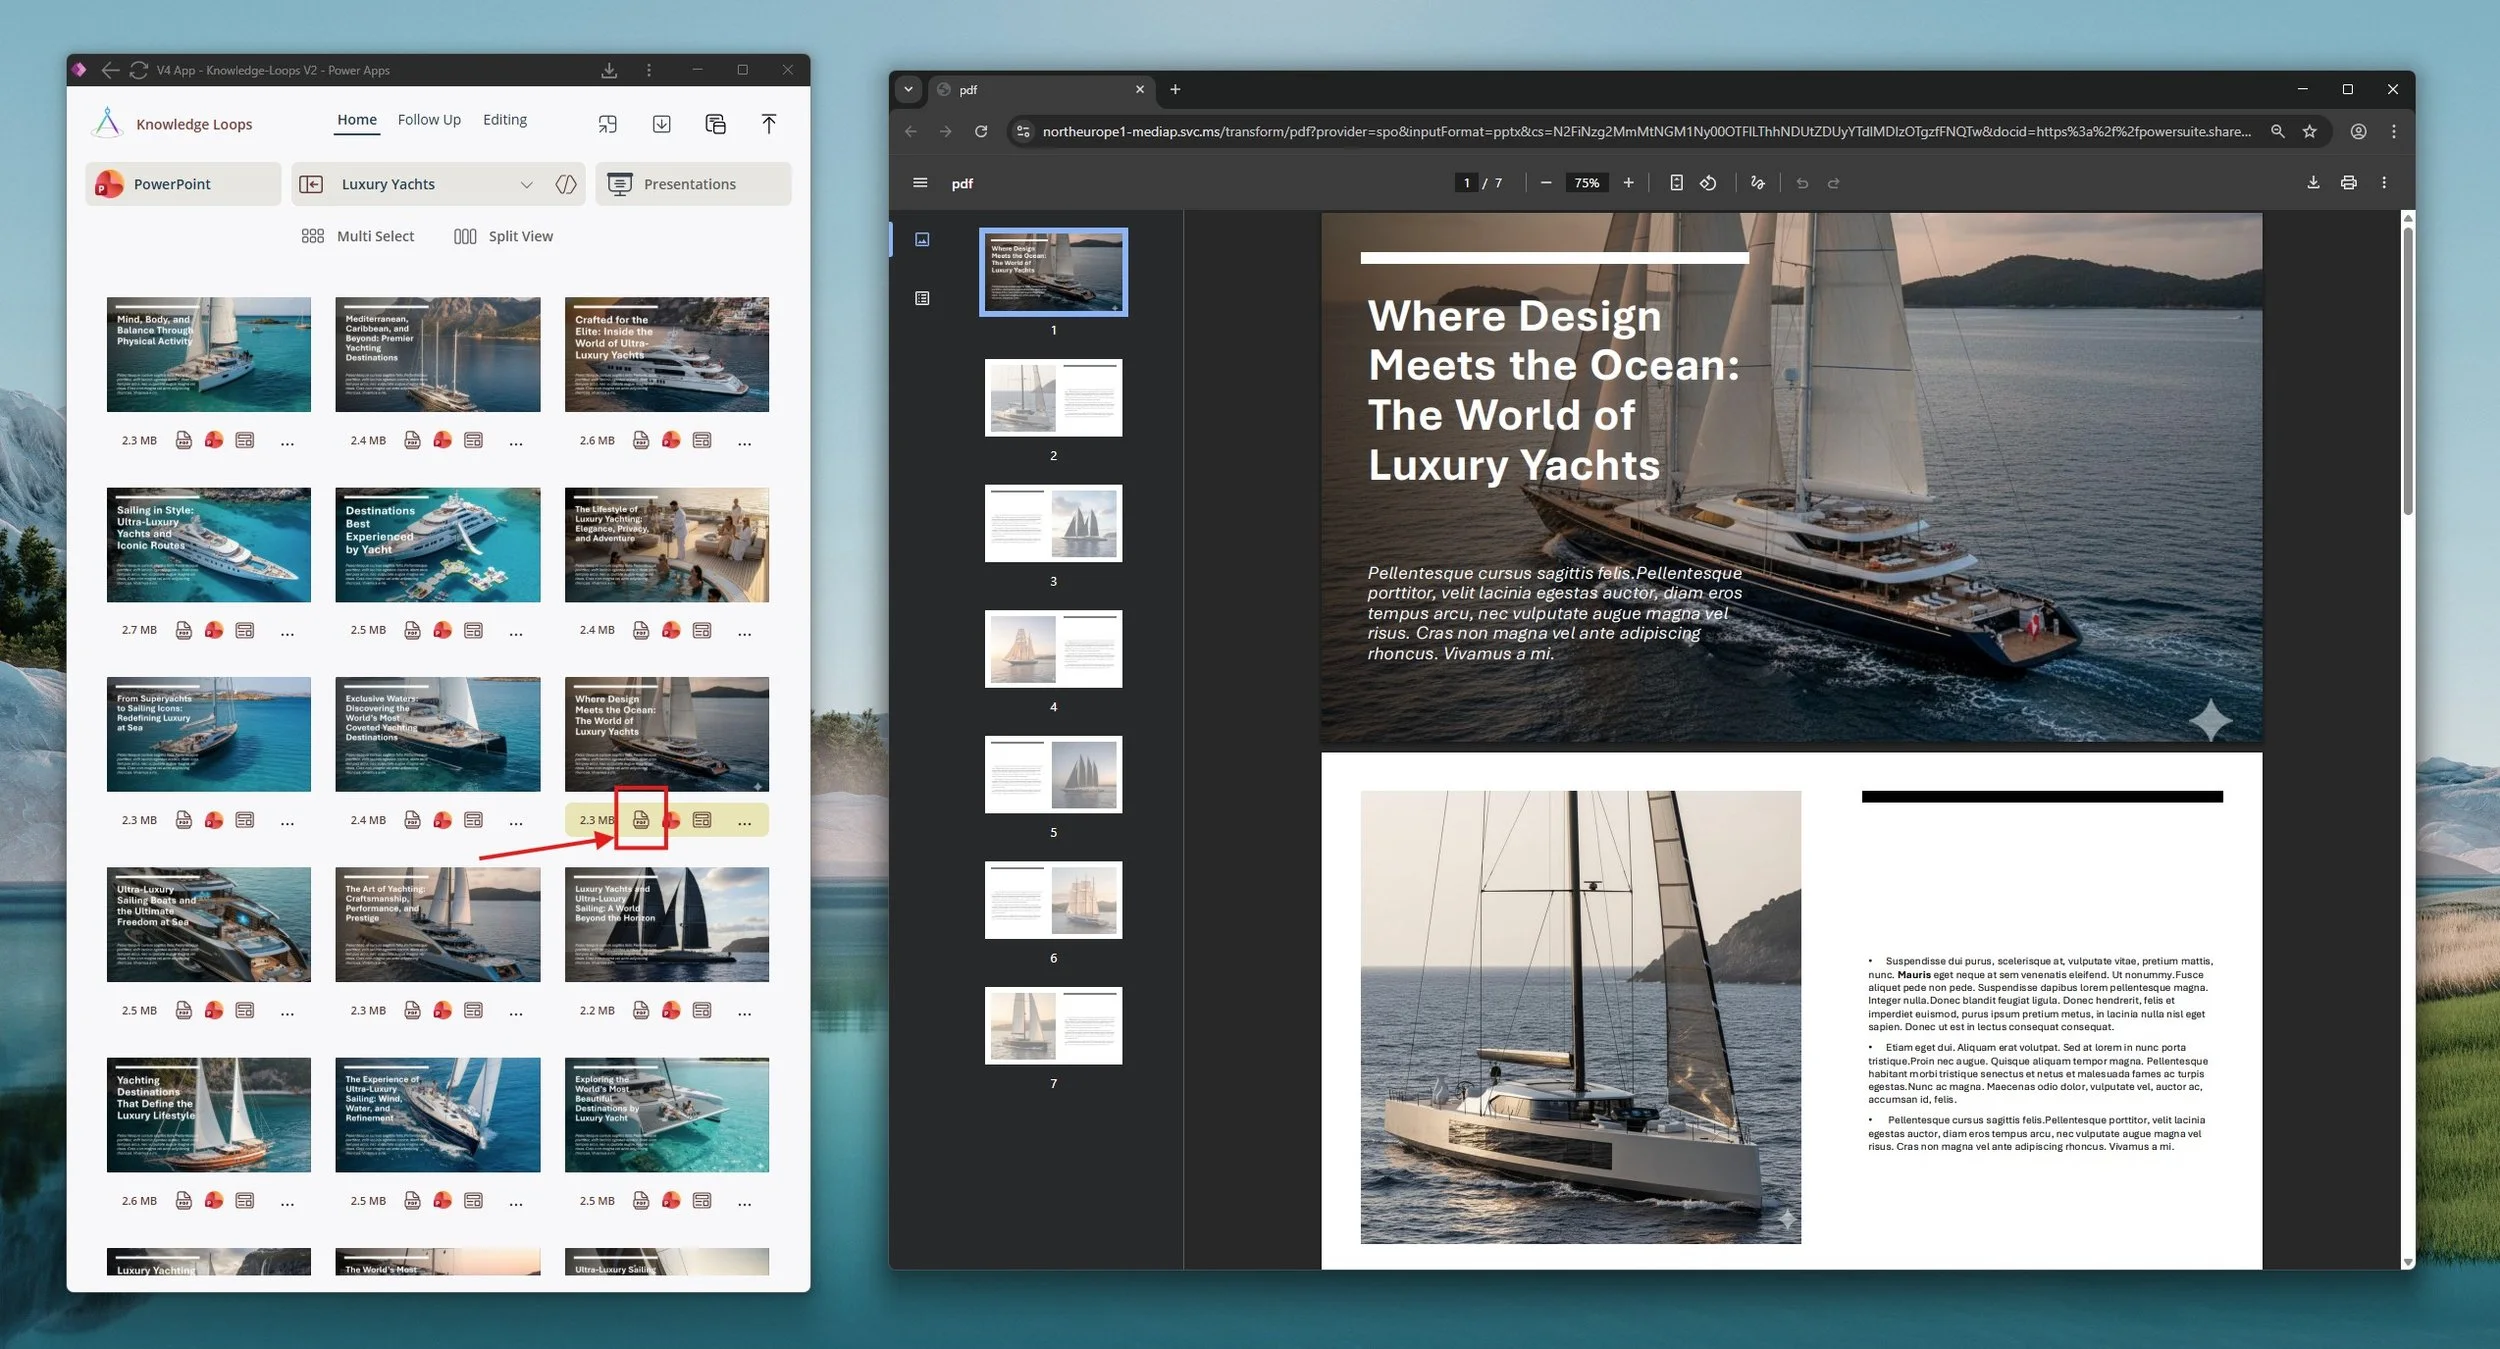This screenshot has height=1349, width=2500.
Task: Open the browser tab search dropdown
Action: pyautogui.click(x=908, y=89)
